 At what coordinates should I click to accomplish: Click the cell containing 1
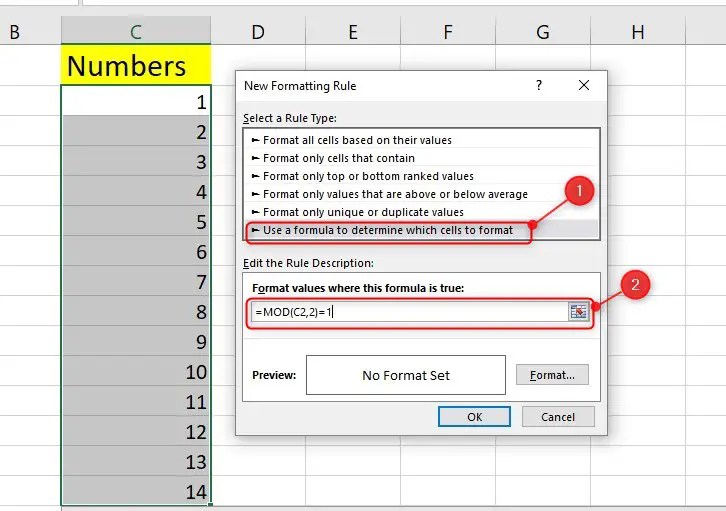coord(136,101)
